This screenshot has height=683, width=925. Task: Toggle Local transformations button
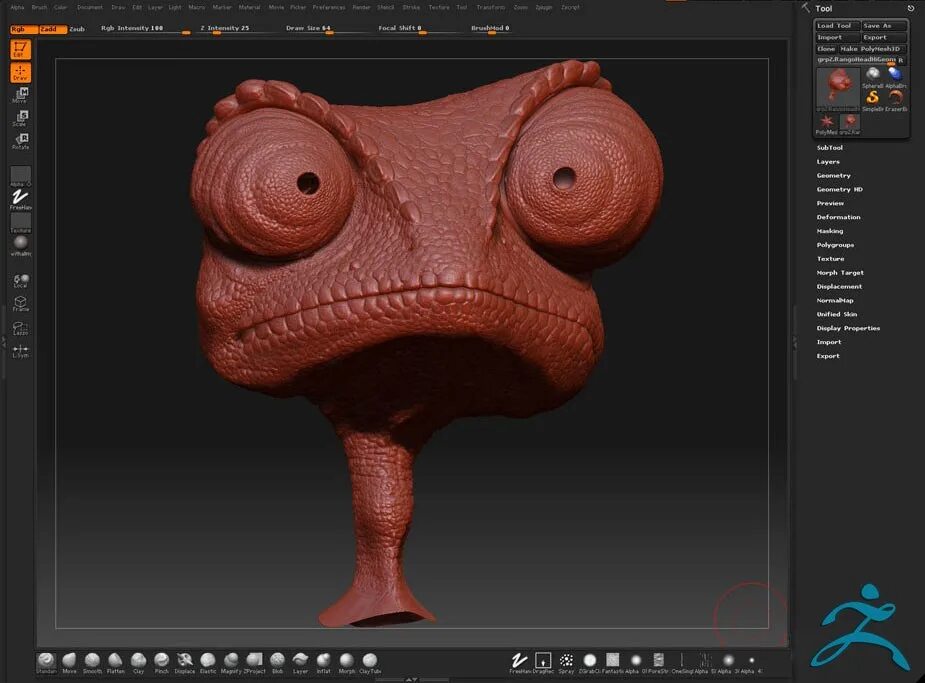tap(20, 280)
